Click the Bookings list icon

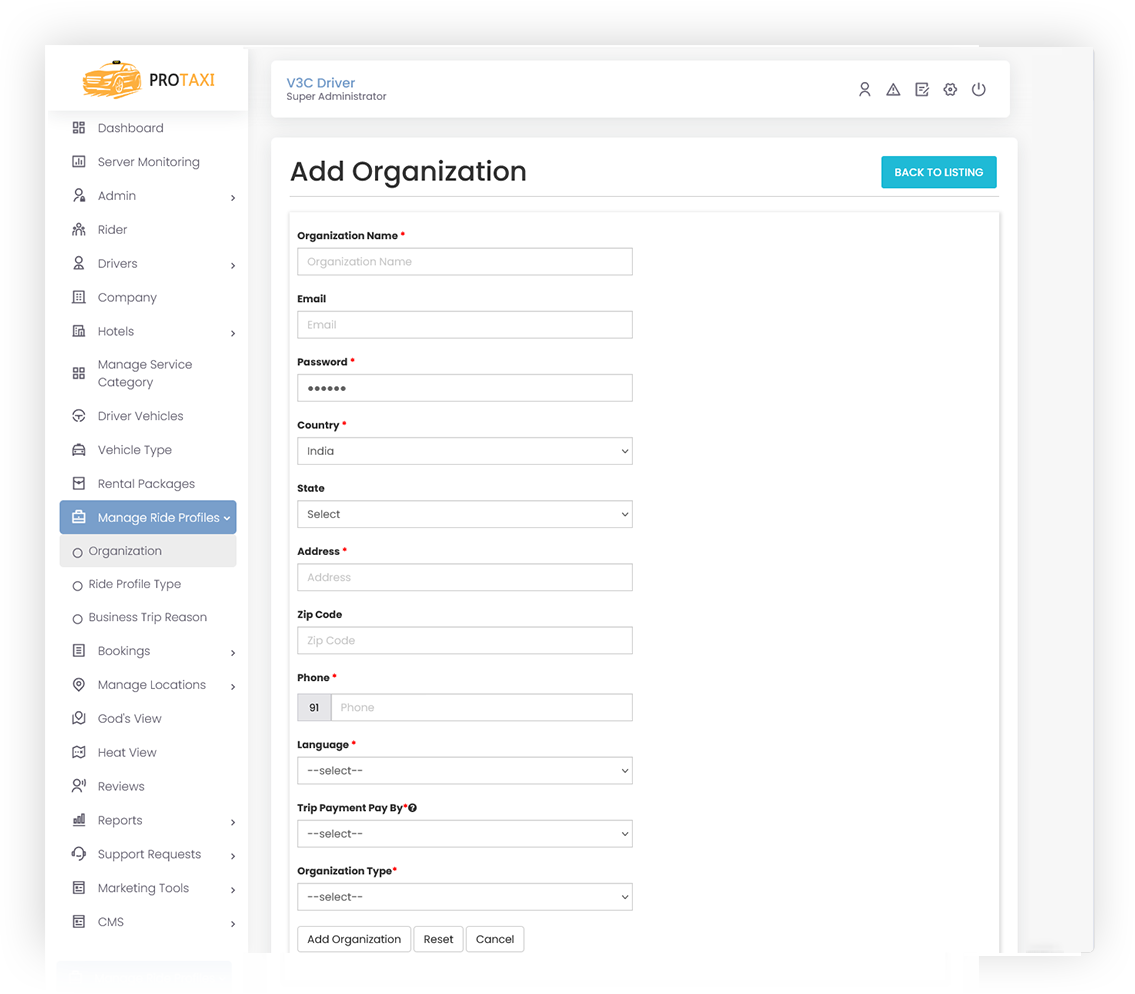[x=79, y=651]
